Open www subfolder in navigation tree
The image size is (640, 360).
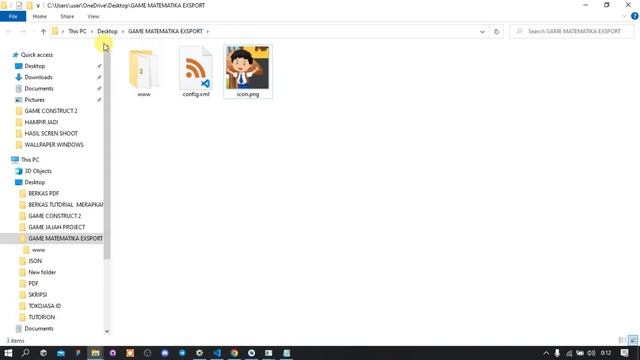[38, 250]
